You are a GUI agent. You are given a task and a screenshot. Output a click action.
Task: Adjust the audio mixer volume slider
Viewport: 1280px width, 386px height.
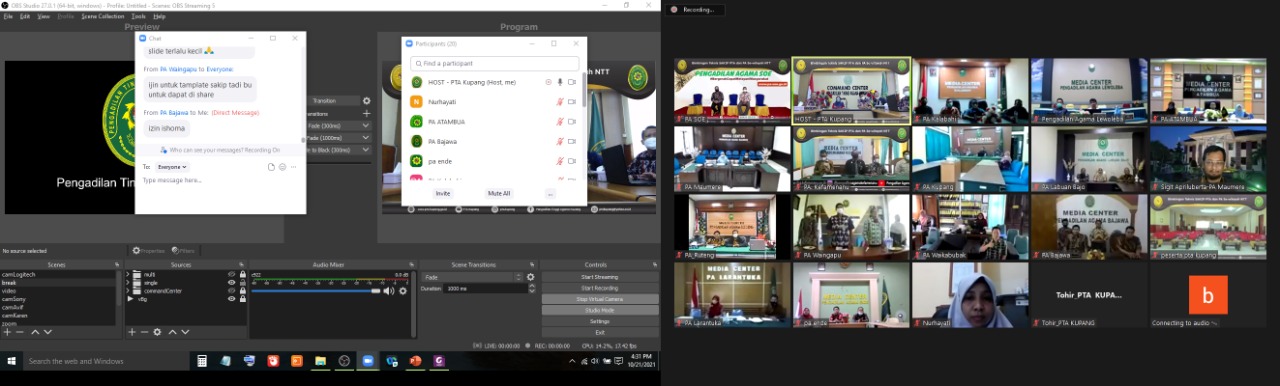316,291
